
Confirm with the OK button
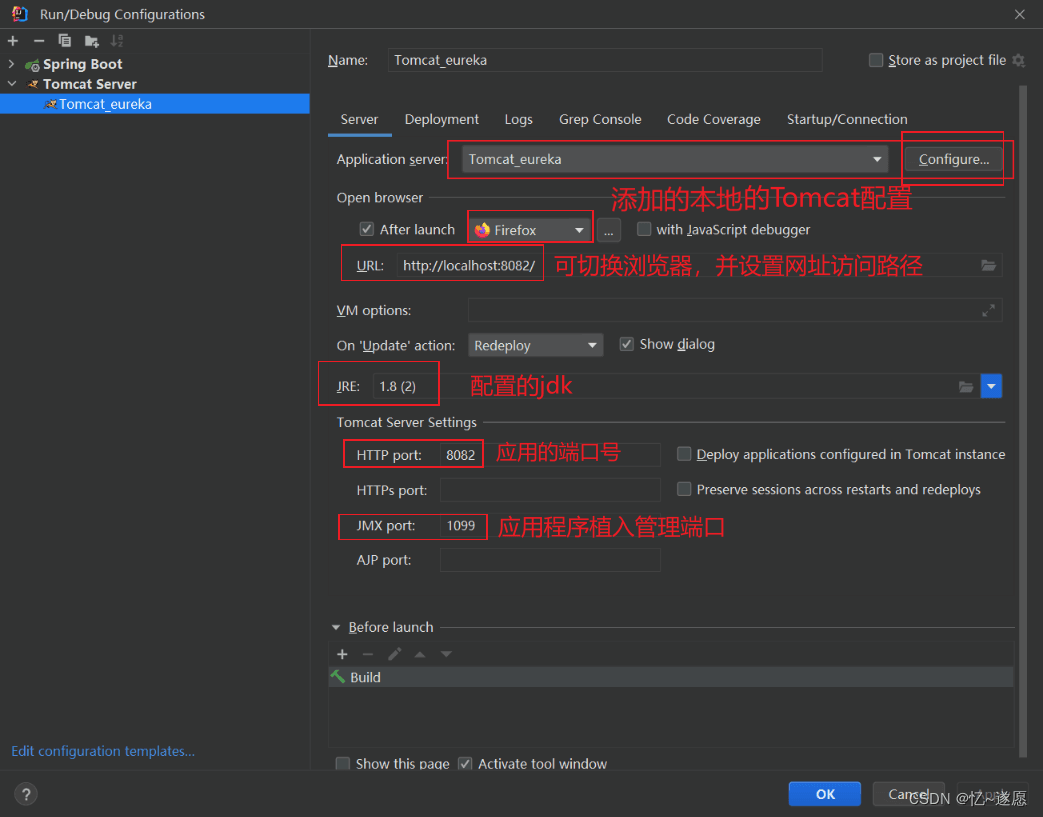tap(825, 794)
